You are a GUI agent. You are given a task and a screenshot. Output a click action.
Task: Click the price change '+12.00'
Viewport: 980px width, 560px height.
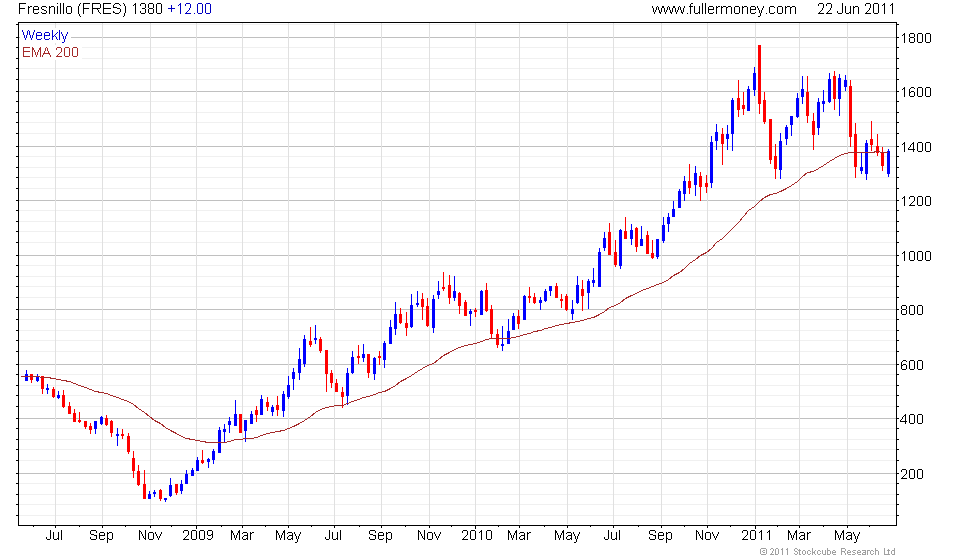click(189, 9)
